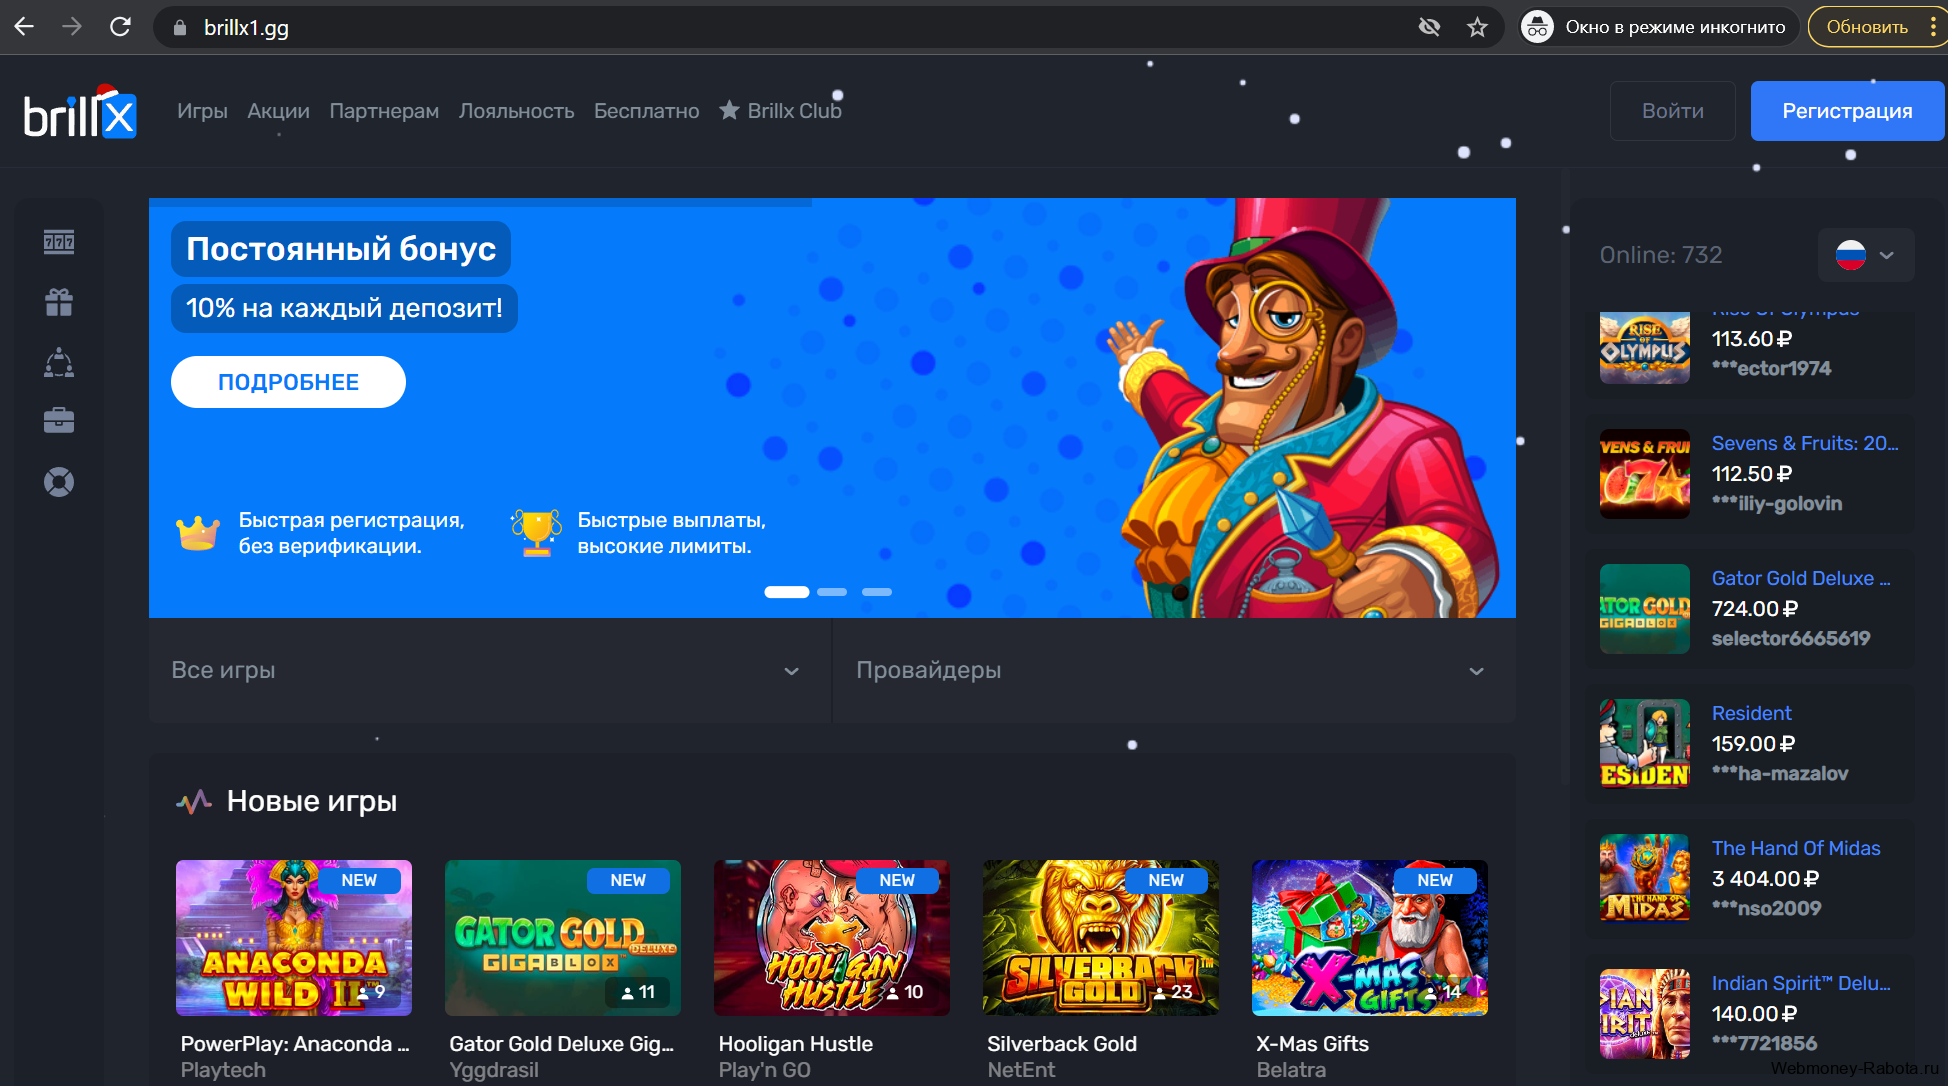Click the Resident winner thumbnail
Viewport: 1948px width, 1086px height.
(1645, 744)
